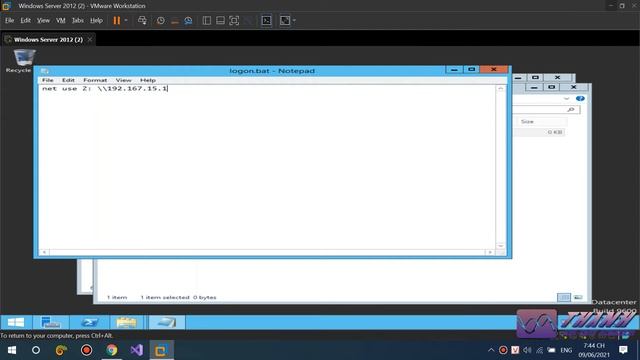This screenshot has height=360, width=640.
Task: Select the Windows Server 2012 (2) tab
Action: [48, 40]
